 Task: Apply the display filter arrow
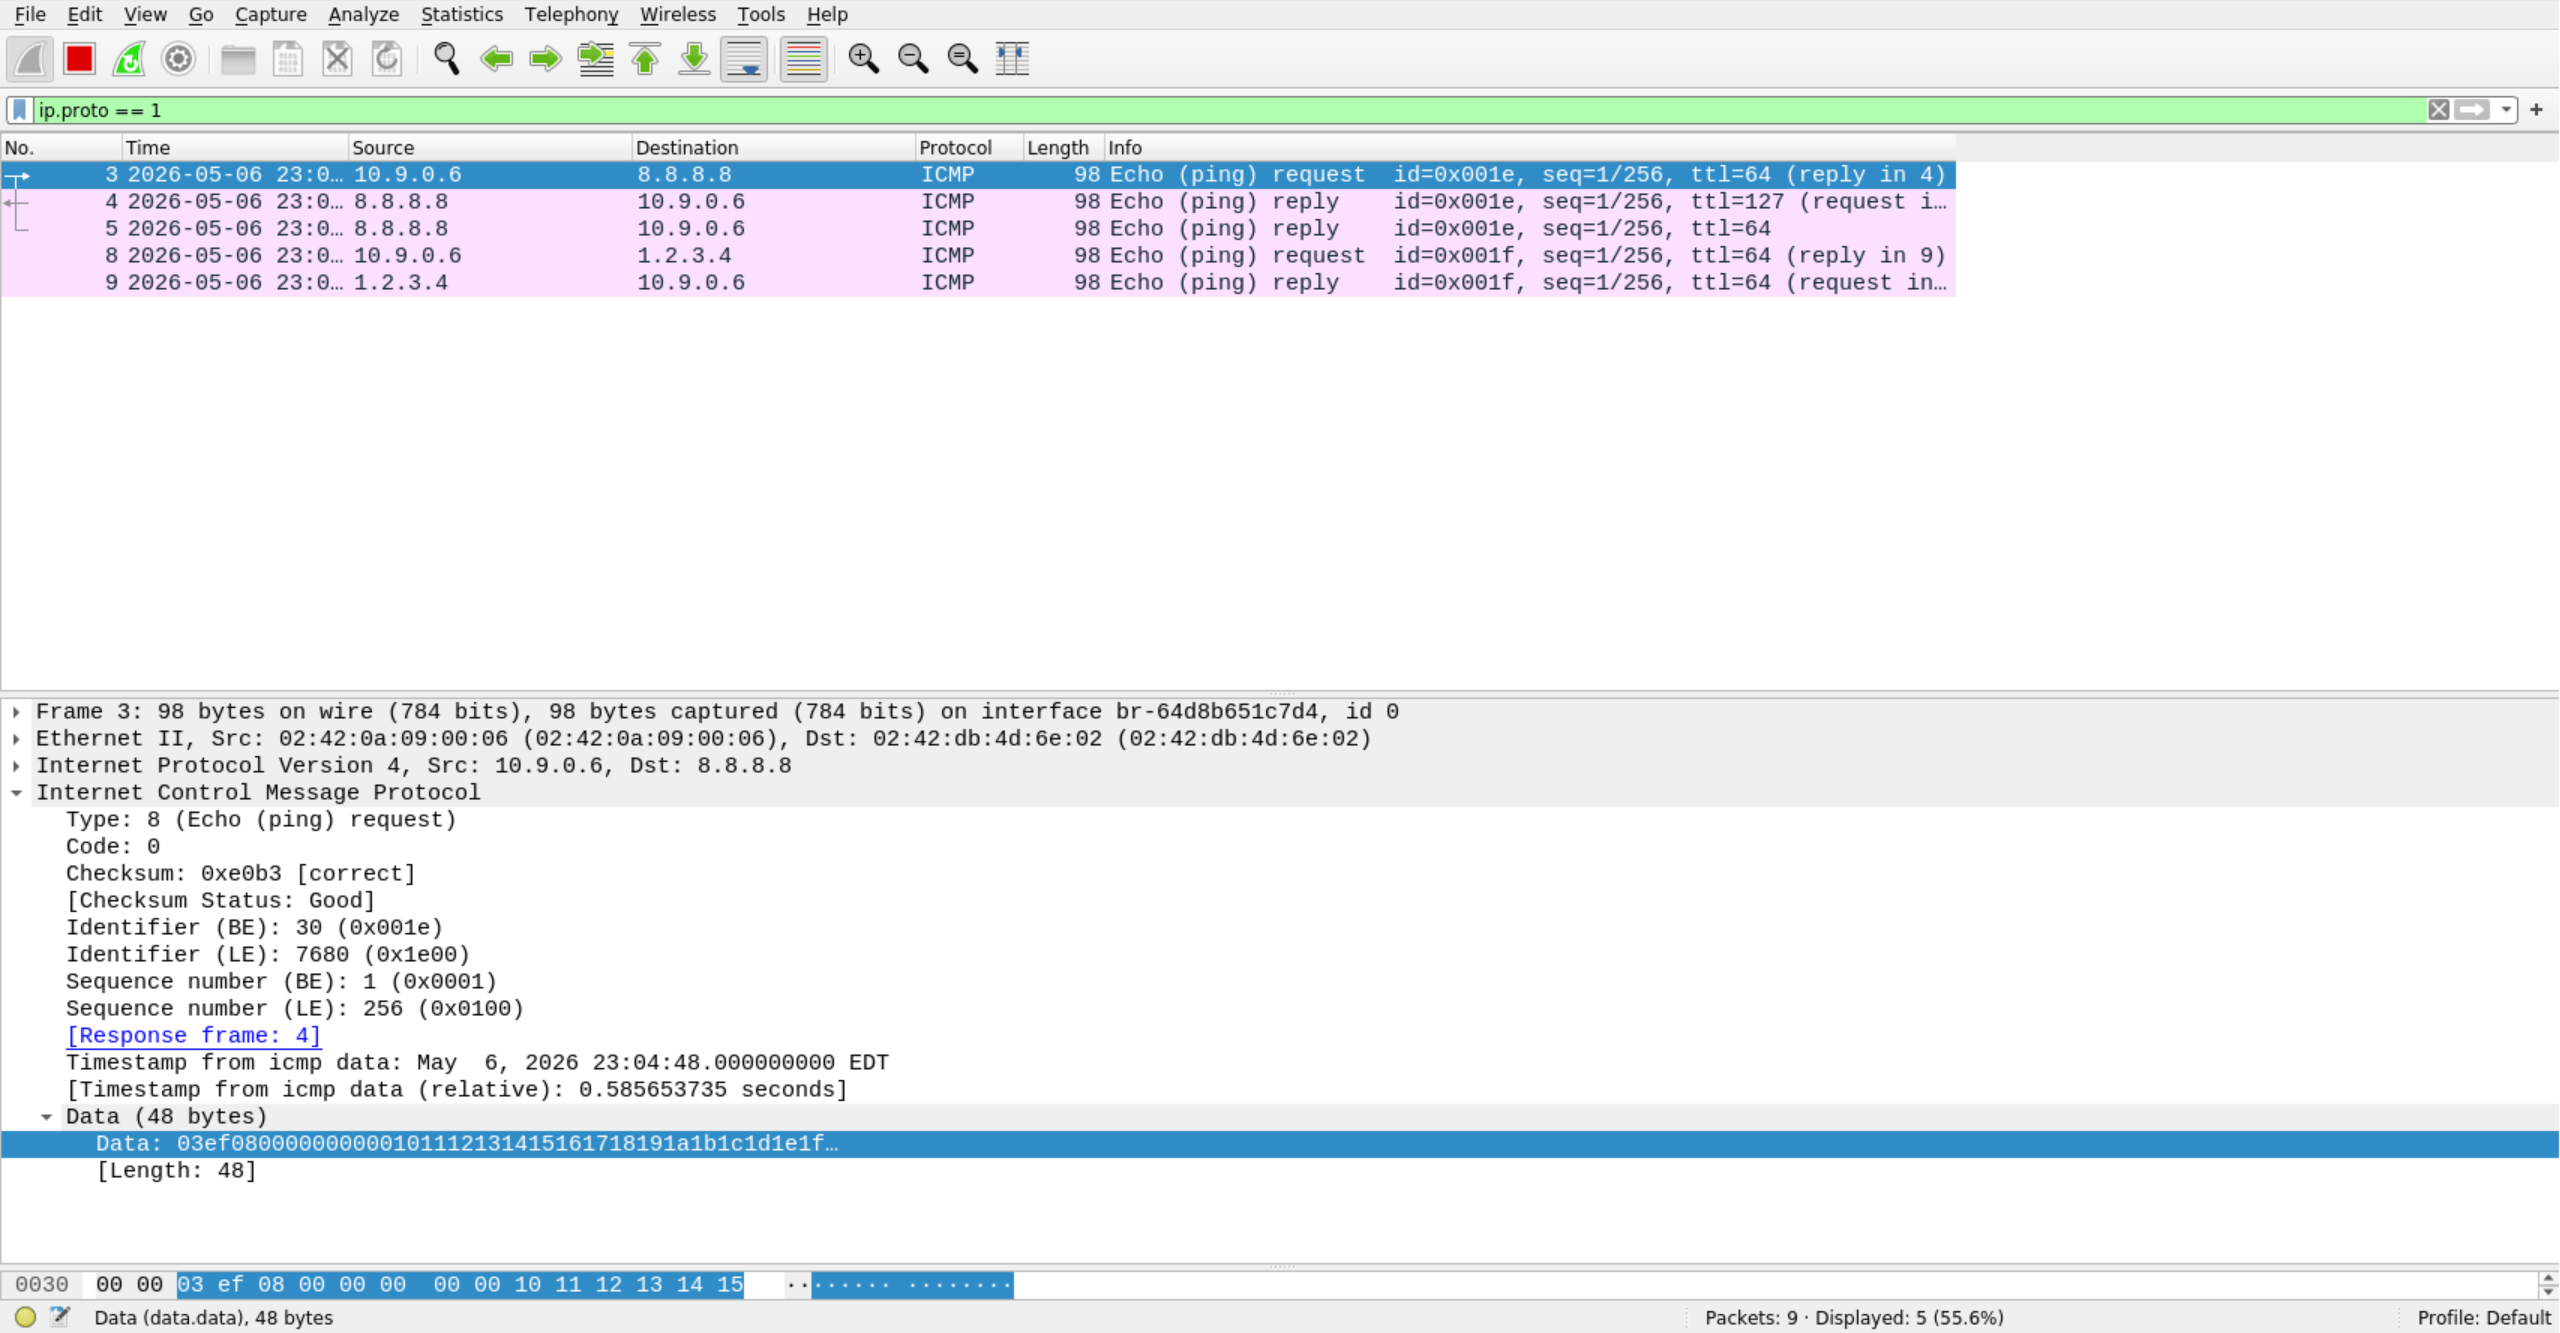click(2473, 110)
